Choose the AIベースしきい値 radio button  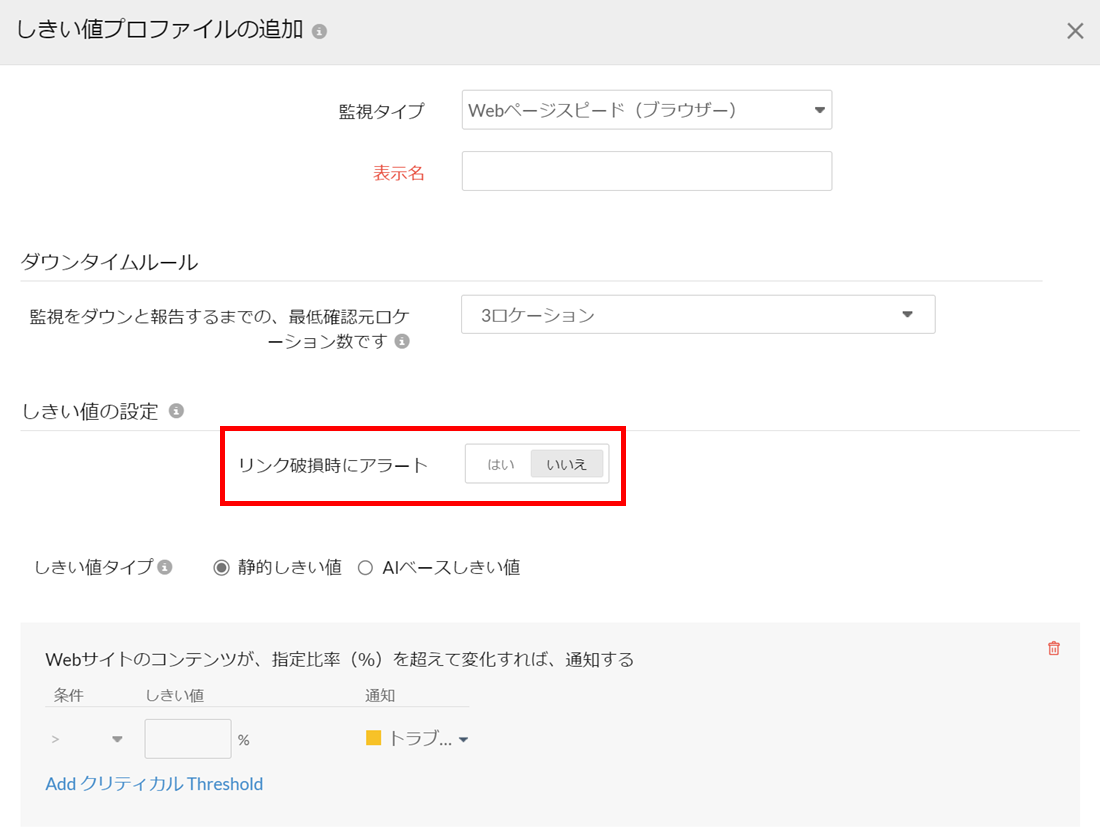365,567
